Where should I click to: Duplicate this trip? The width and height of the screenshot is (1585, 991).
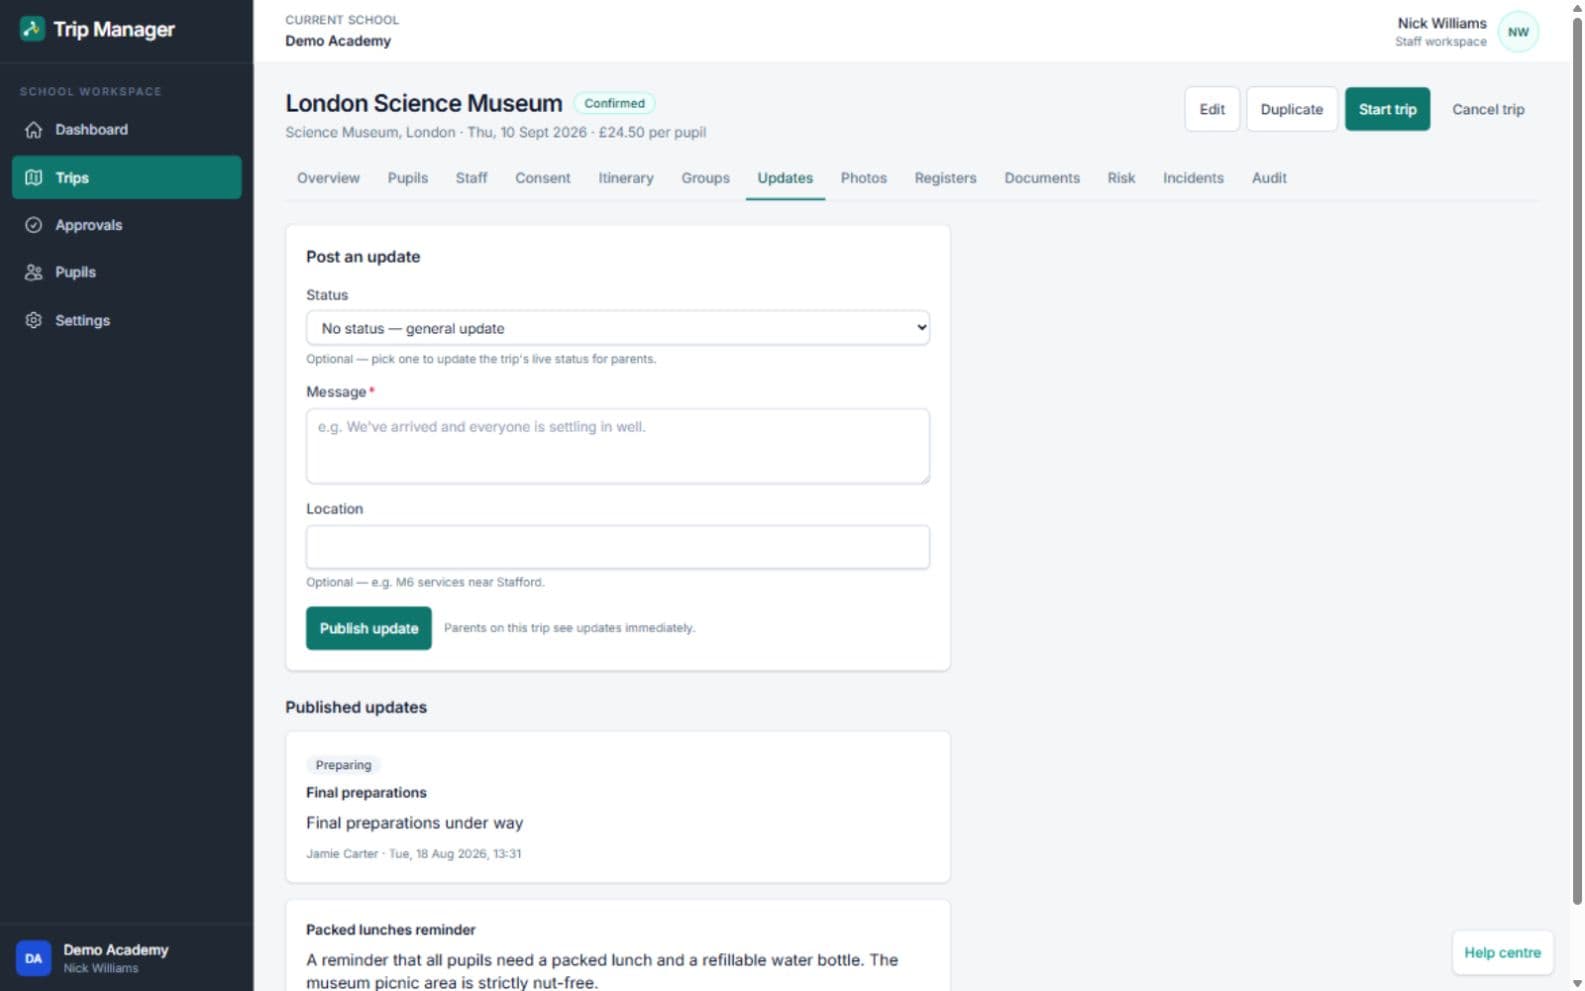(x=1291, y=109)
